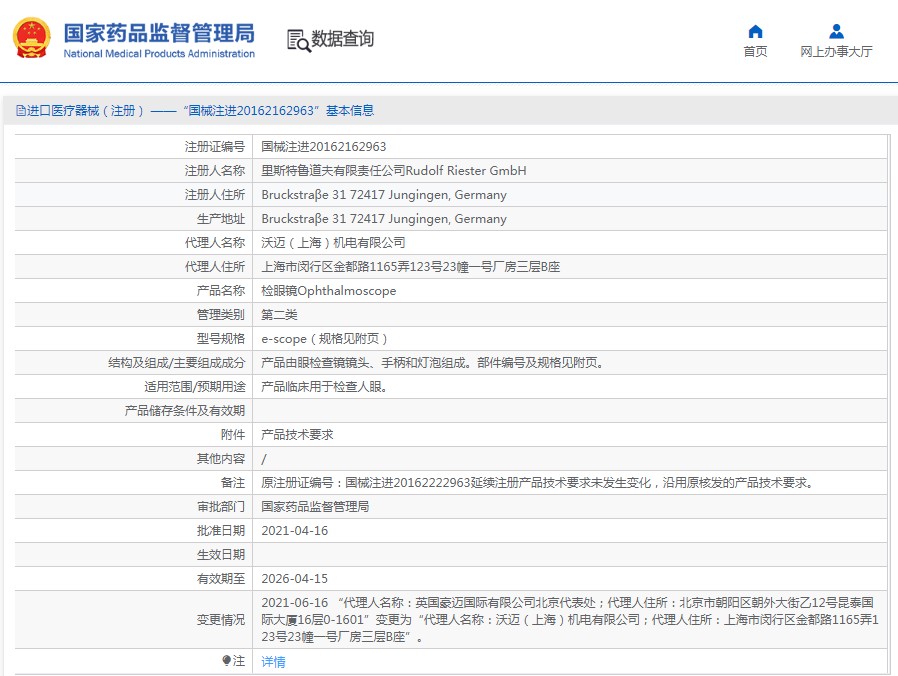Click the small bullet icon beside 注
Viewport: 898px width, 676px height.
pyautogui.click(x=226, y=661)
